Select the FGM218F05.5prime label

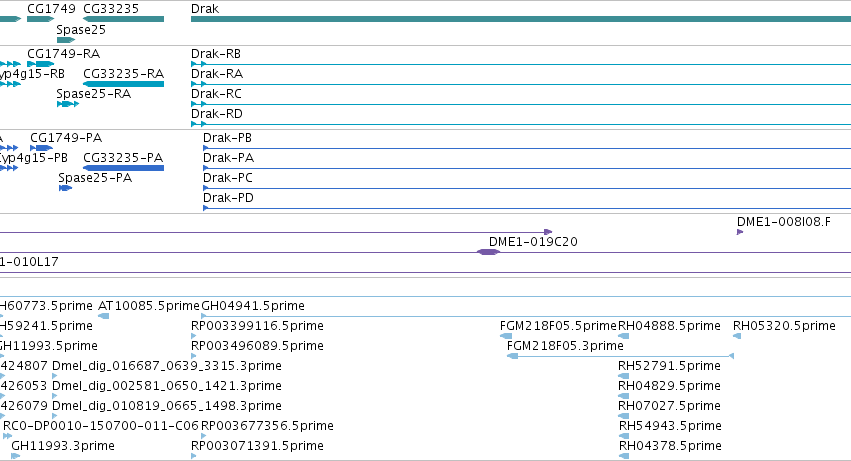558,326
